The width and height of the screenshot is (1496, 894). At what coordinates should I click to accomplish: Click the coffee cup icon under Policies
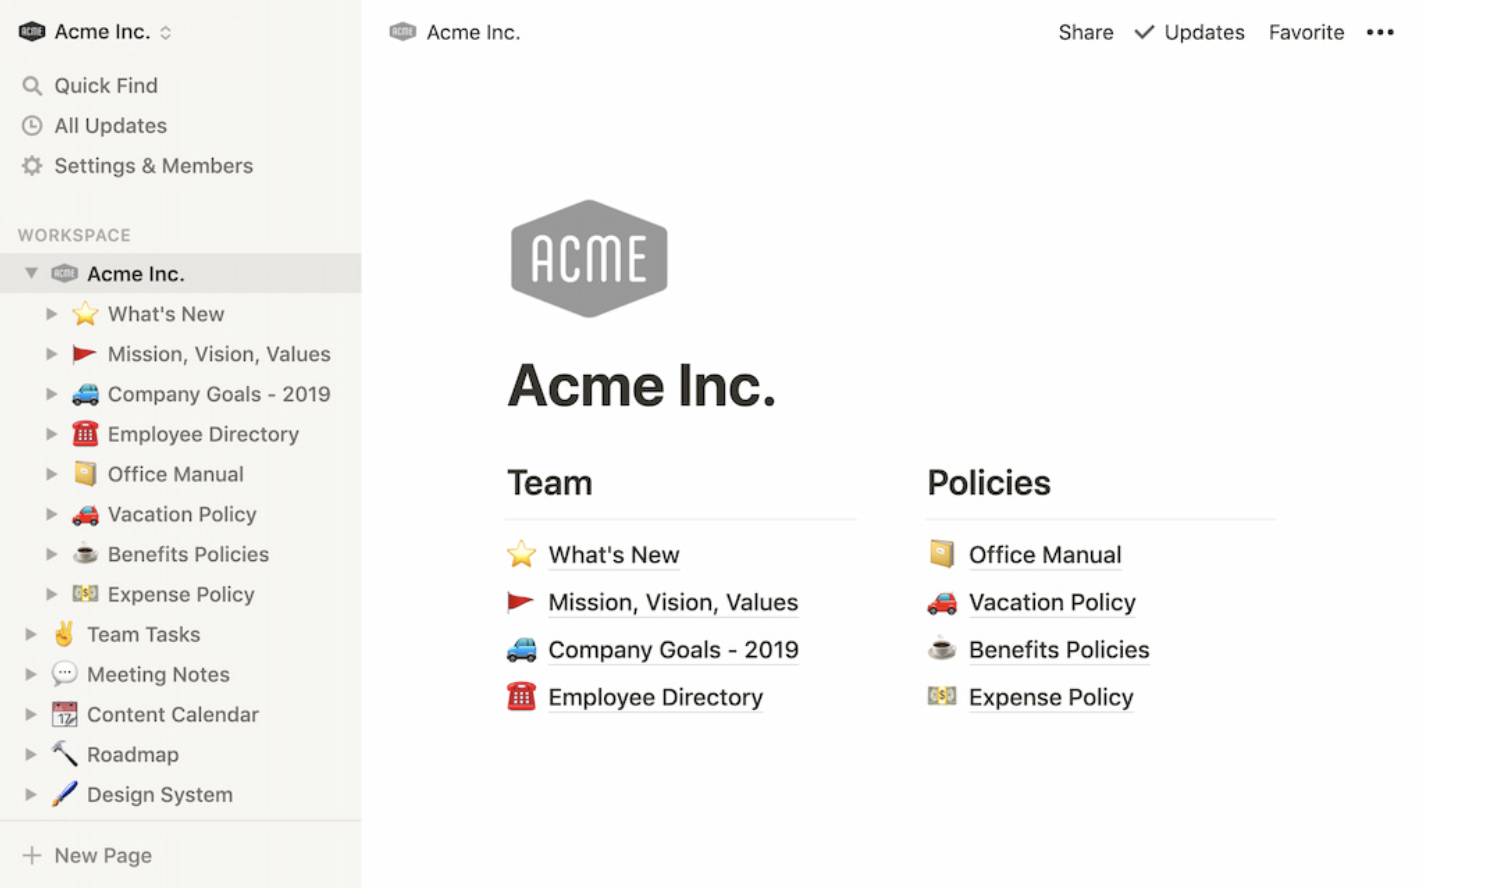tap(941, 650)
